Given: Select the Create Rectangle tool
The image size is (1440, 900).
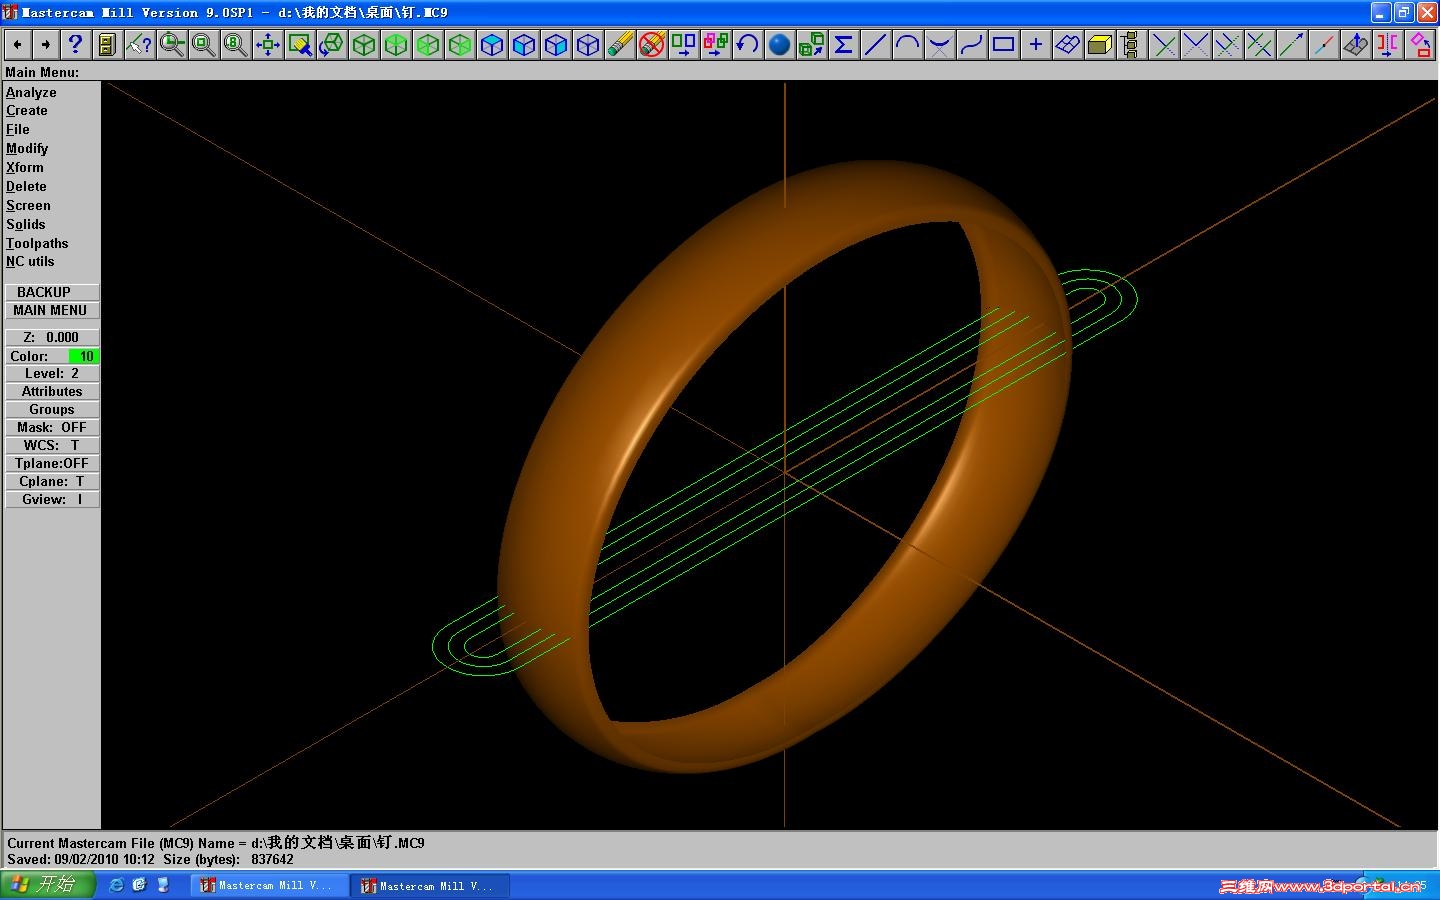Looking at the screenshot, I should (x=1003, y=44).
